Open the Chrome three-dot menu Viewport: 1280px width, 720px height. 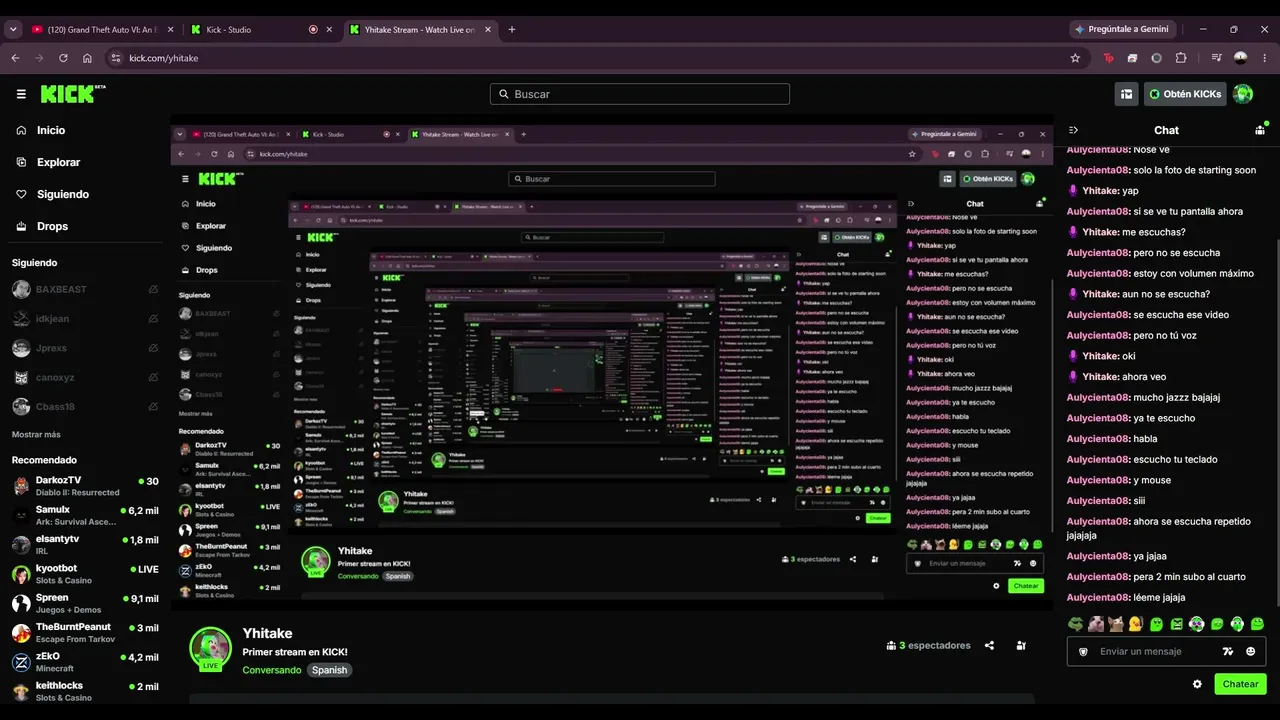(1265, 58)
